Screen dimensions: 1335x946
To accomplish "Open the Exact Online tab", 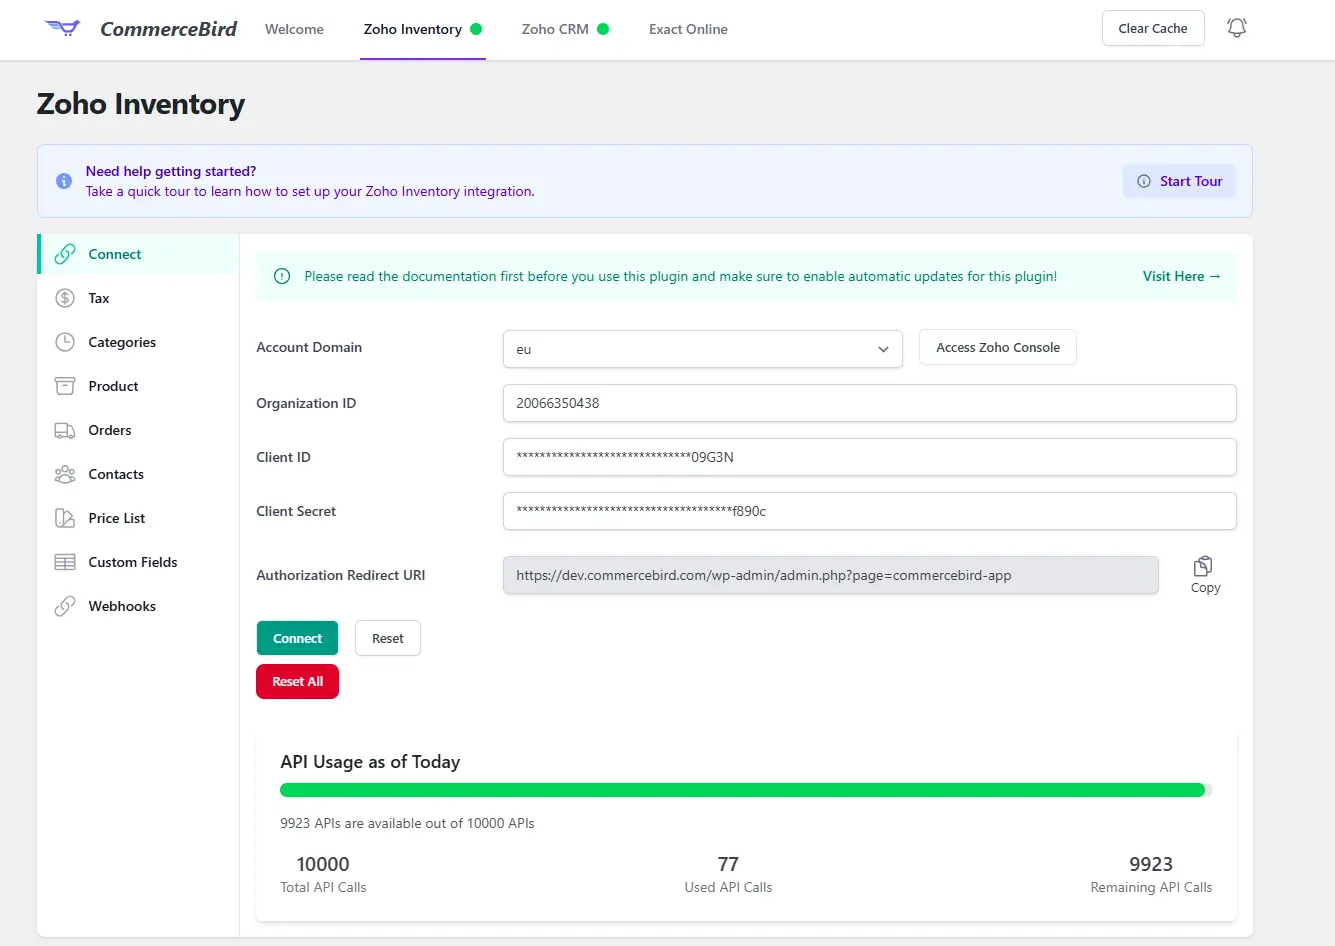I will [x=687, y=29].
